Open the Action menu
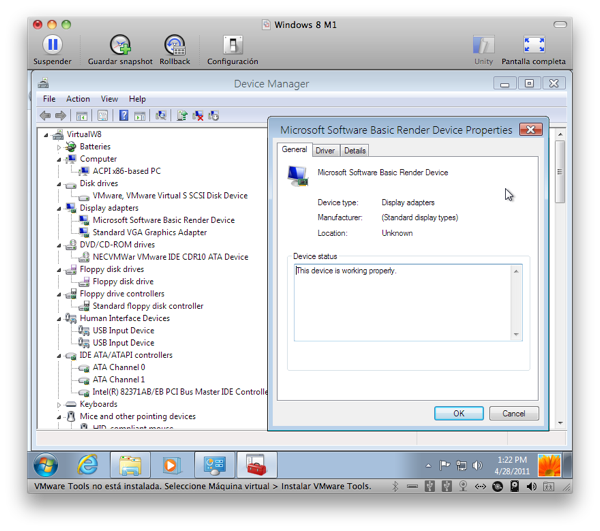600x531 pixels. pyautogui.click(x=78, y=99)
